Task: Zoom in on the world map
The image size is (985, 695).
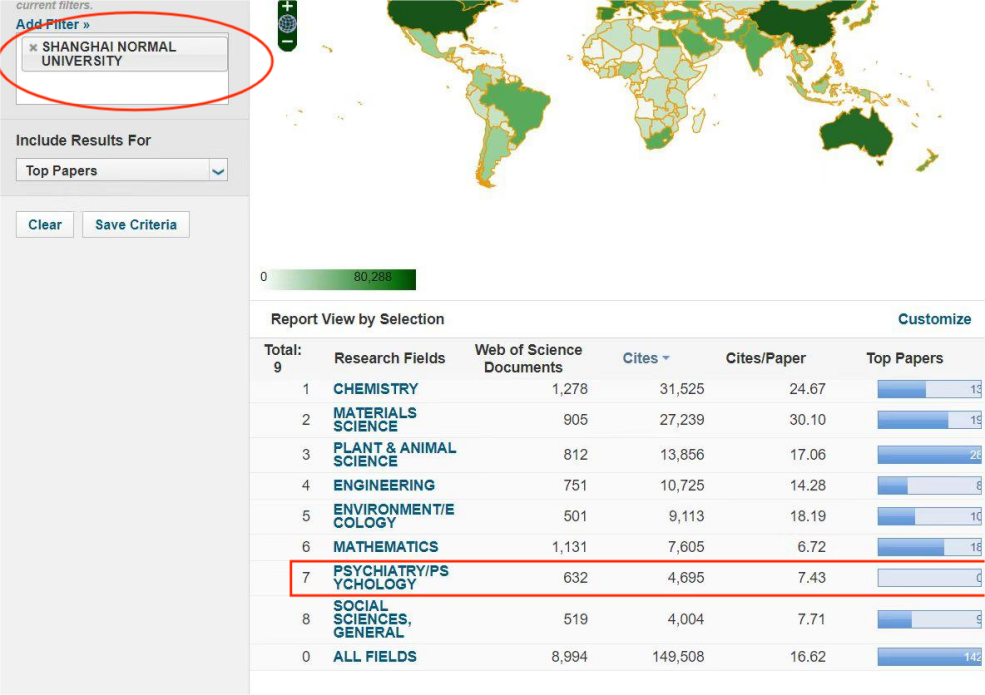Action: click(x=287, y=6)
